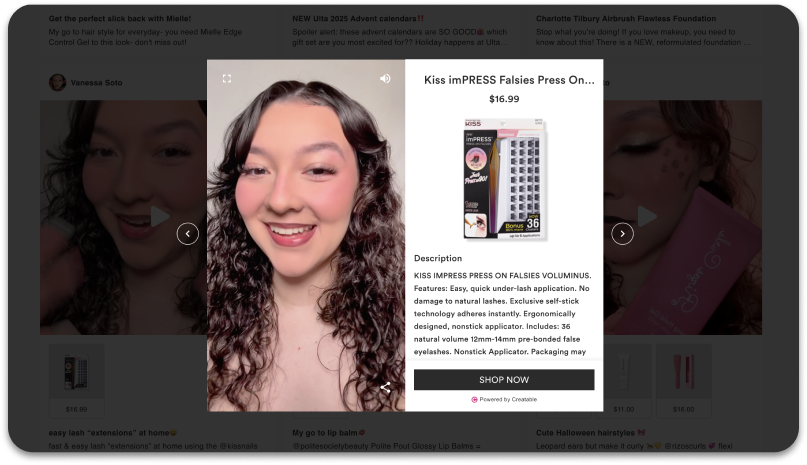
Task: Open 'Cute Halloween hairstyles' caption
Action: 590,433
